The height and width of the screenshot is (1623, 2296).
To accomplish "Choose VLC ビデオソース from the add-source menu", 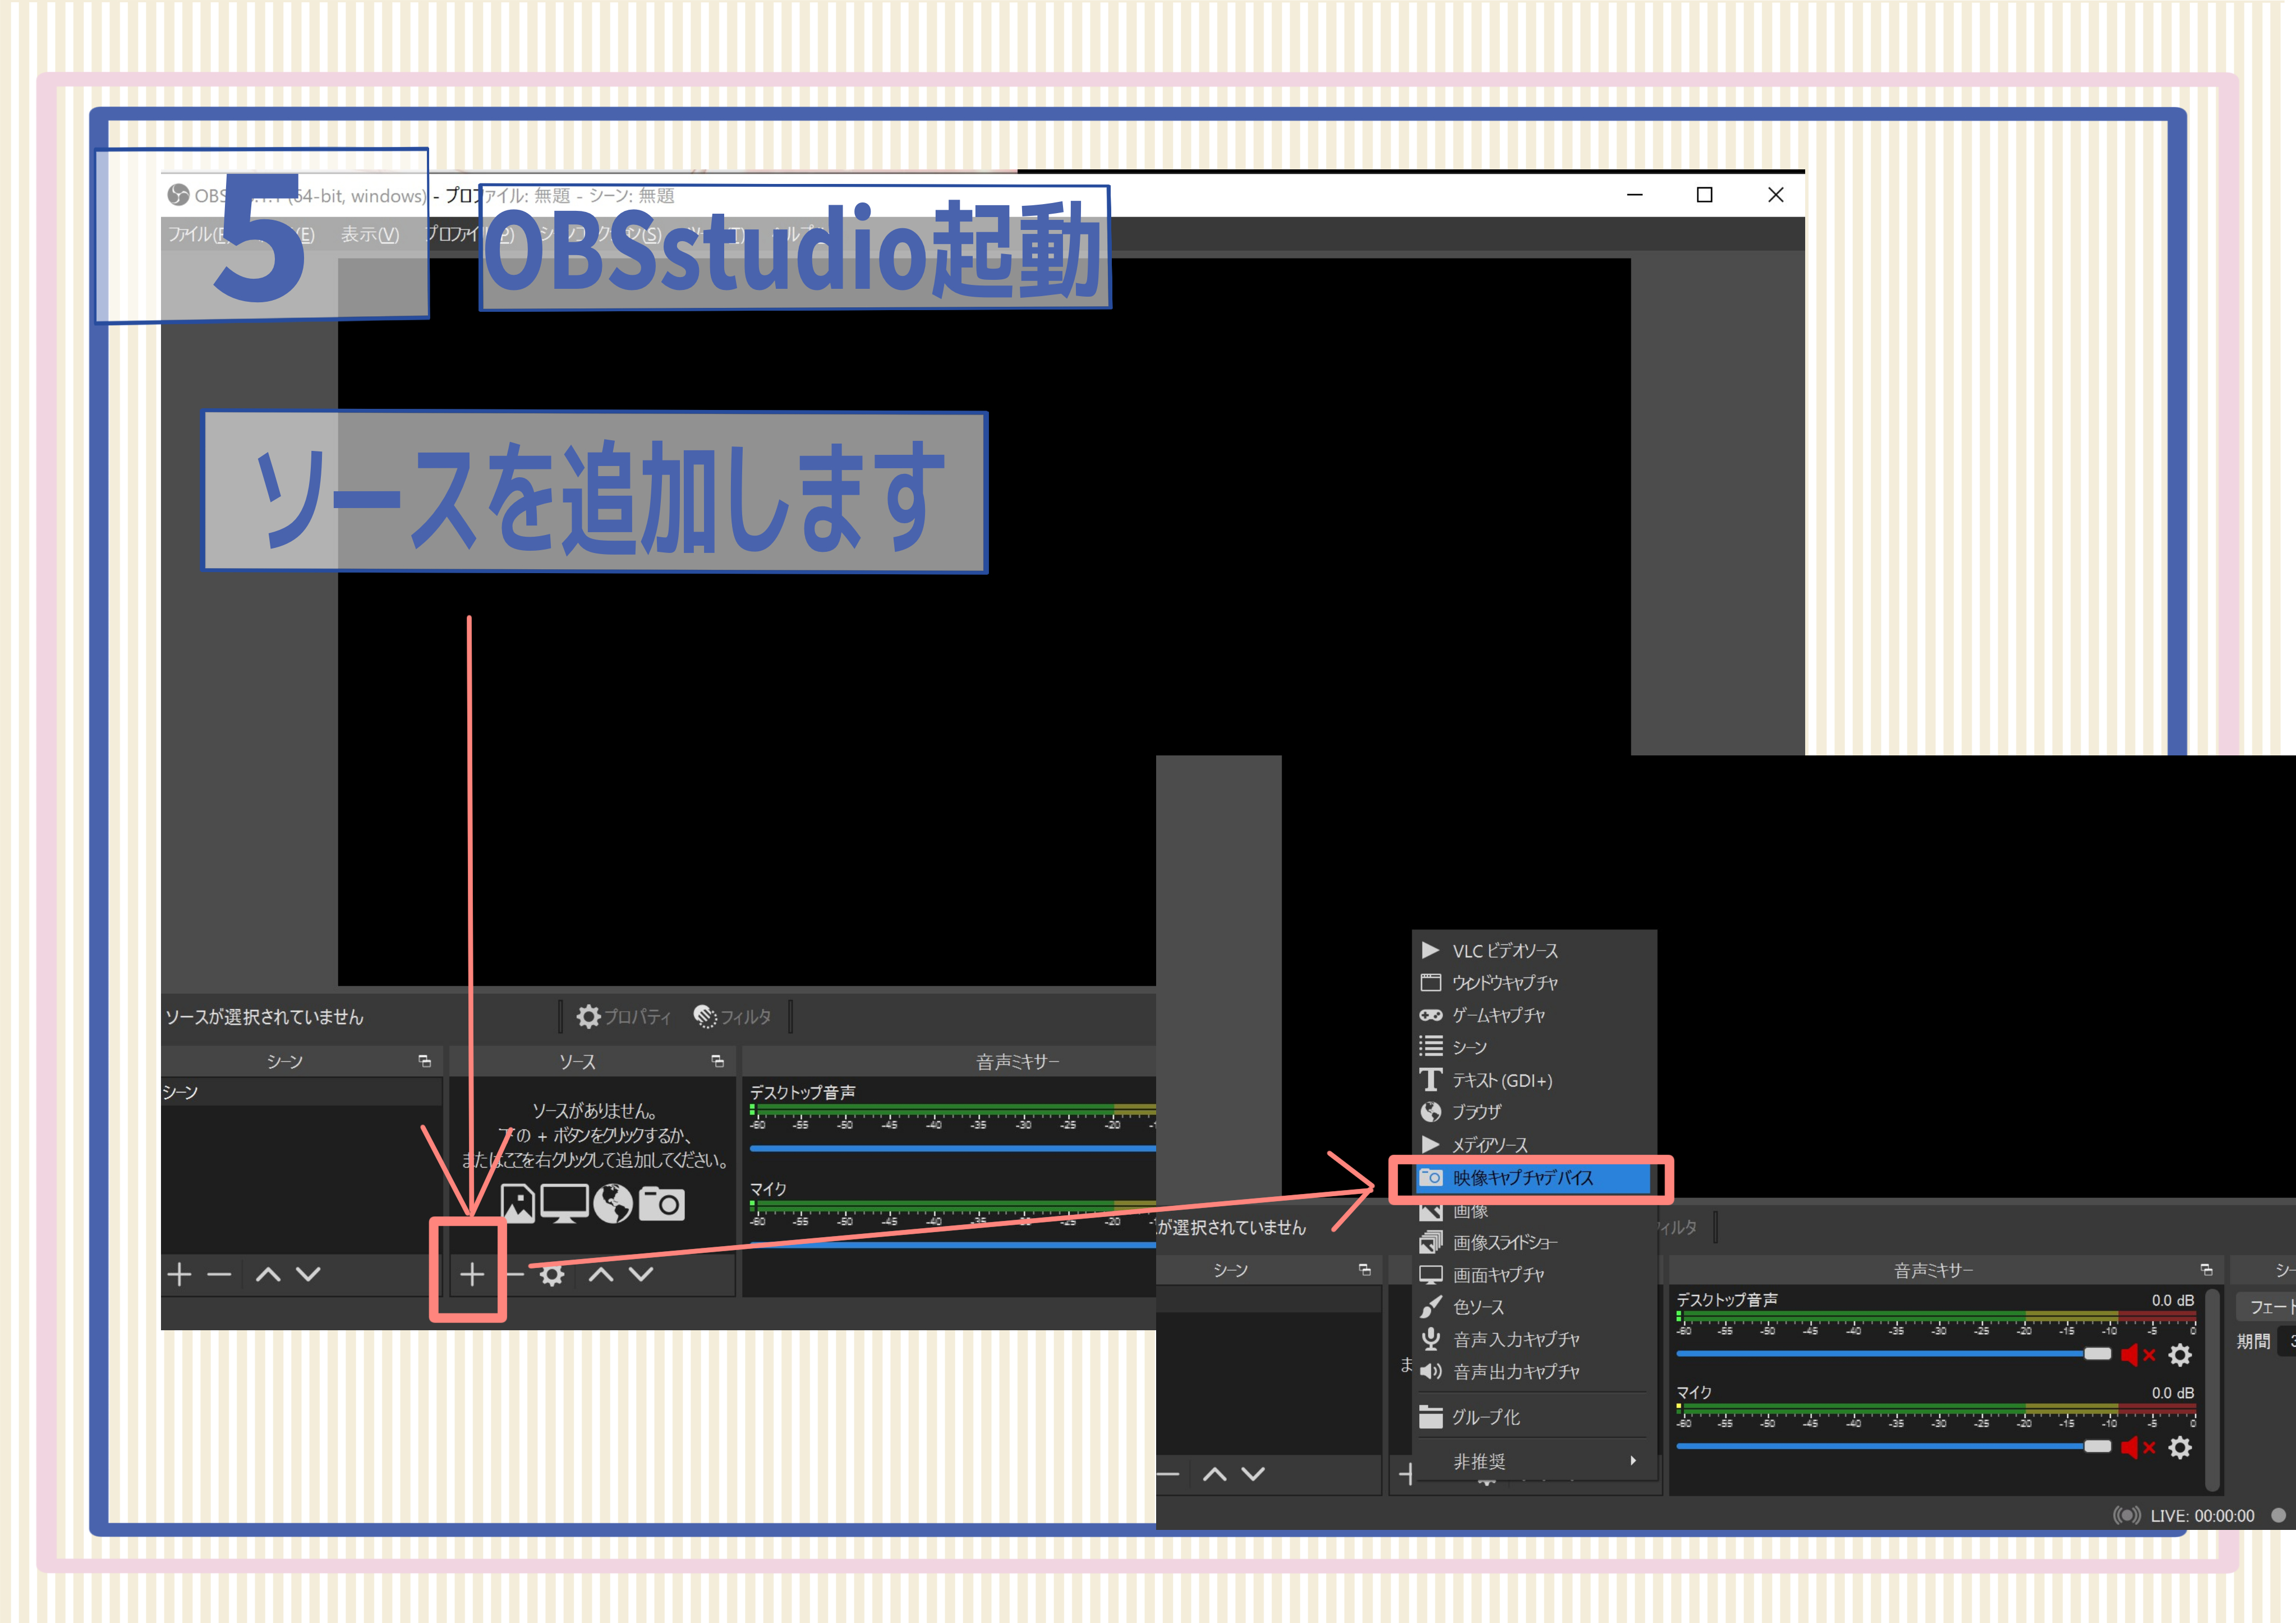I will pyautogui.click(x=1534, y=950).
